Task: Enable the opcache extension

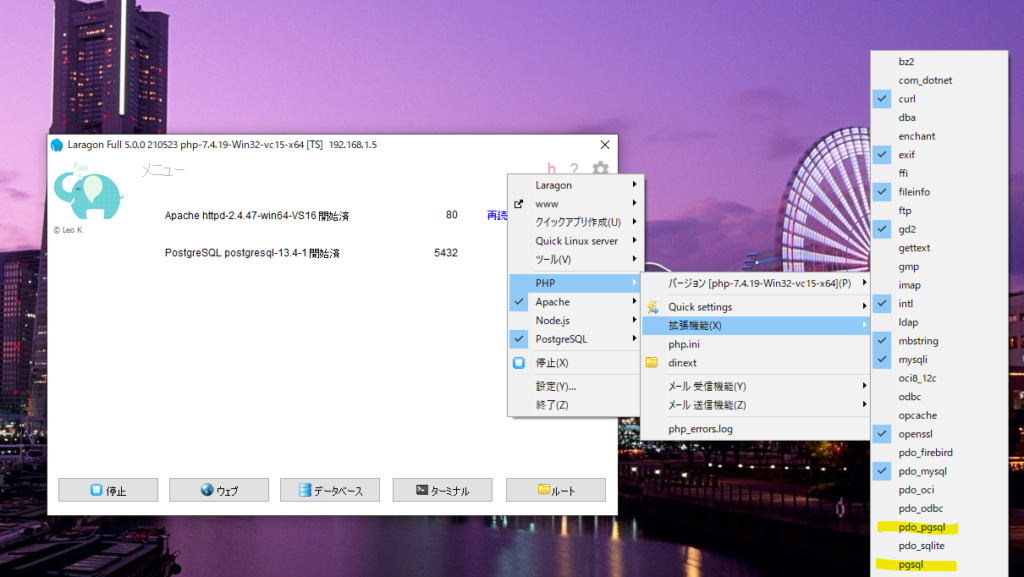Action: click(x=939, y=415)
